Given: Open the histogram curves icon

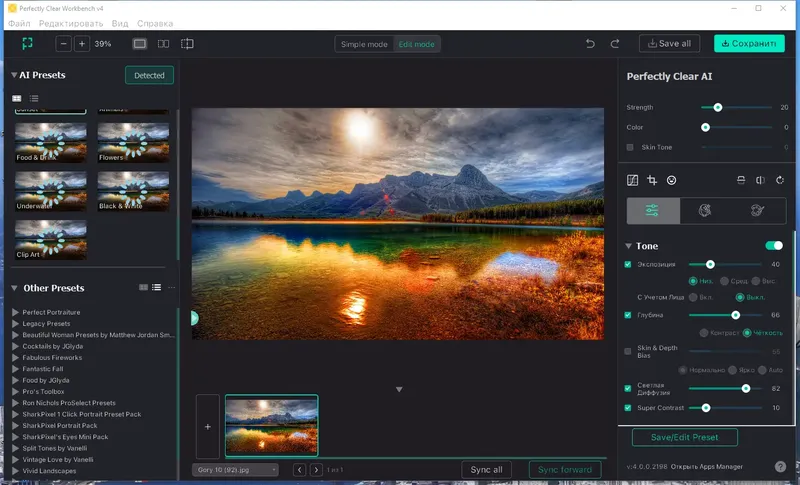Looking at the screenshot, I should point(632,181).
